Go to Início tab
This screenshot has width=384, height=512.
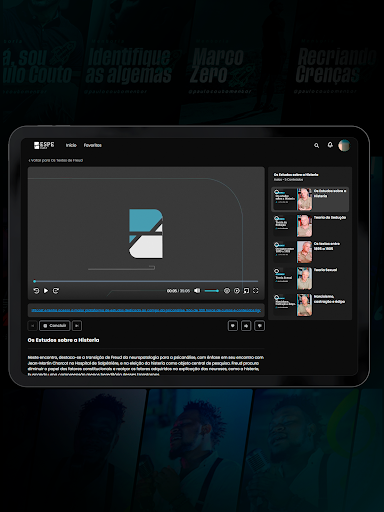71,145
